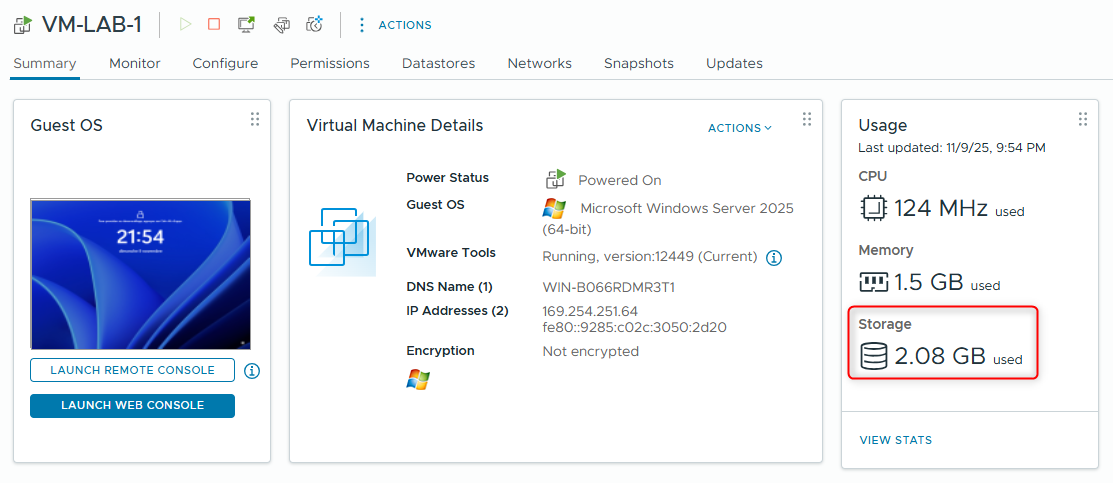
Task: Click the 1.5 GB memory usage value
Action: pos(928,283)
